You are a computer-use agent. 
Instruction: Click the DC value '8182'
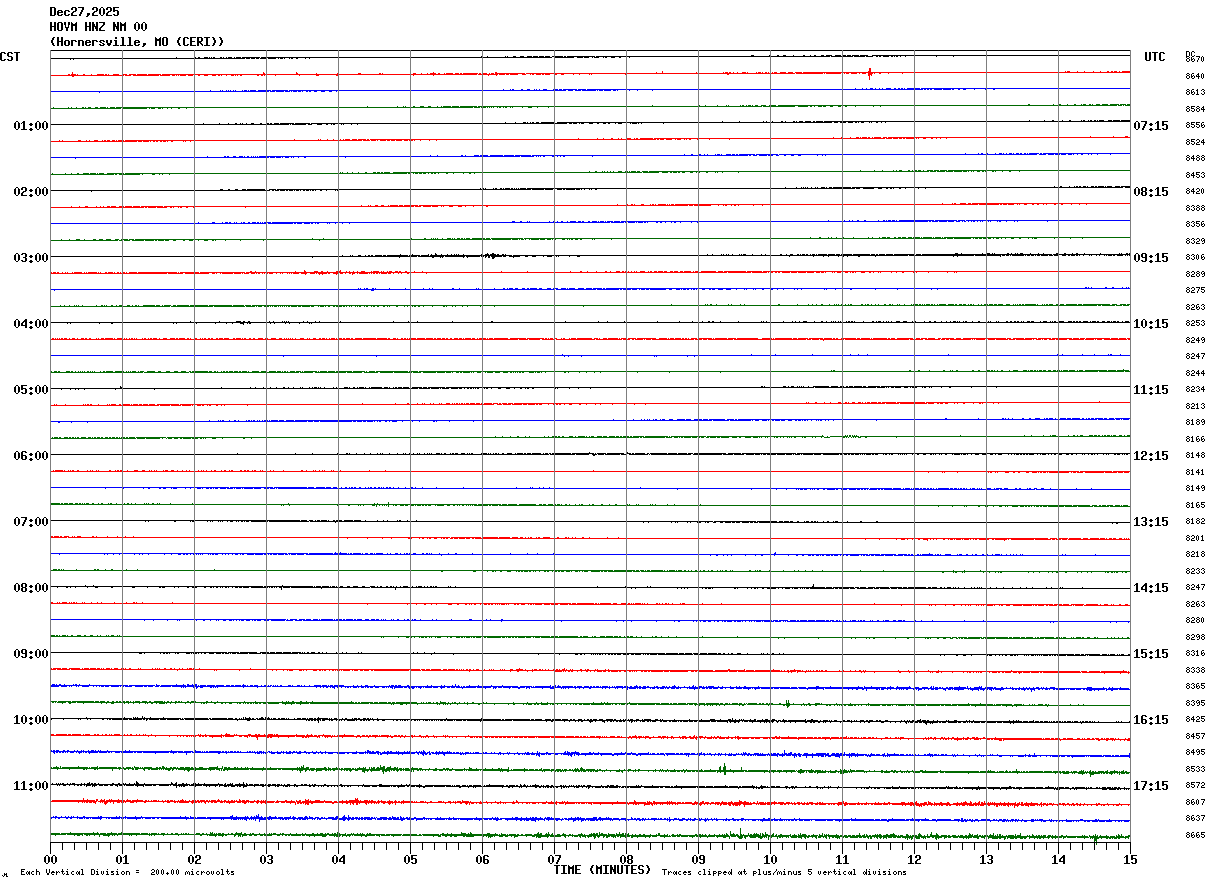1195,521
